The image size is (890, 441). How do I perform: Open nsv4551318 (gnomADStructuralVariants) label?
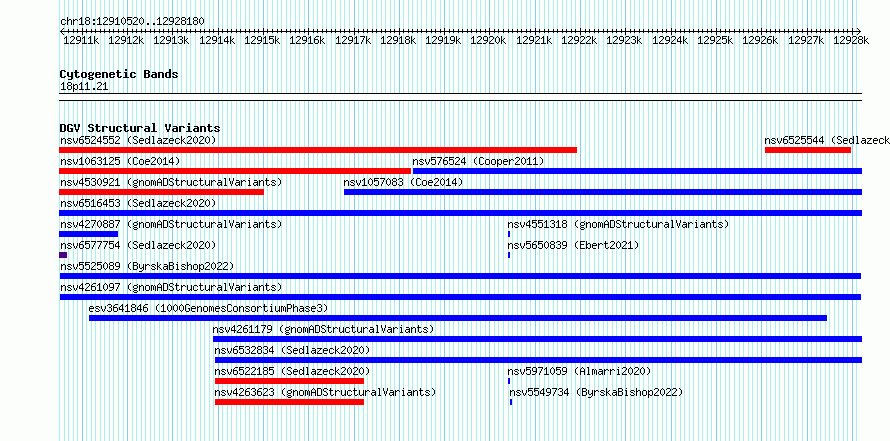[x=618, y=224]
